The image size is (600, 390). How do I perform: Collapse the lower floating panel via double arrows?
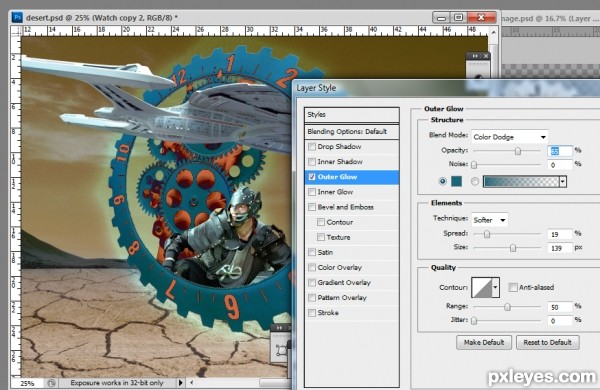coord(279,328)
